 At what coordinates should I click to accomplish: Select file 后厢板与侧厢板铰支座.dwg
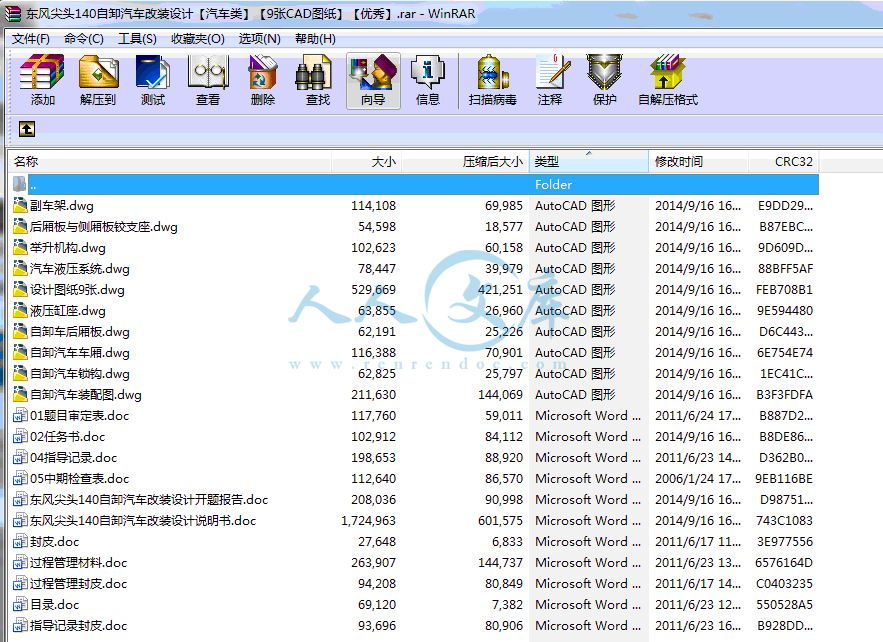click(x=104, y=226)
